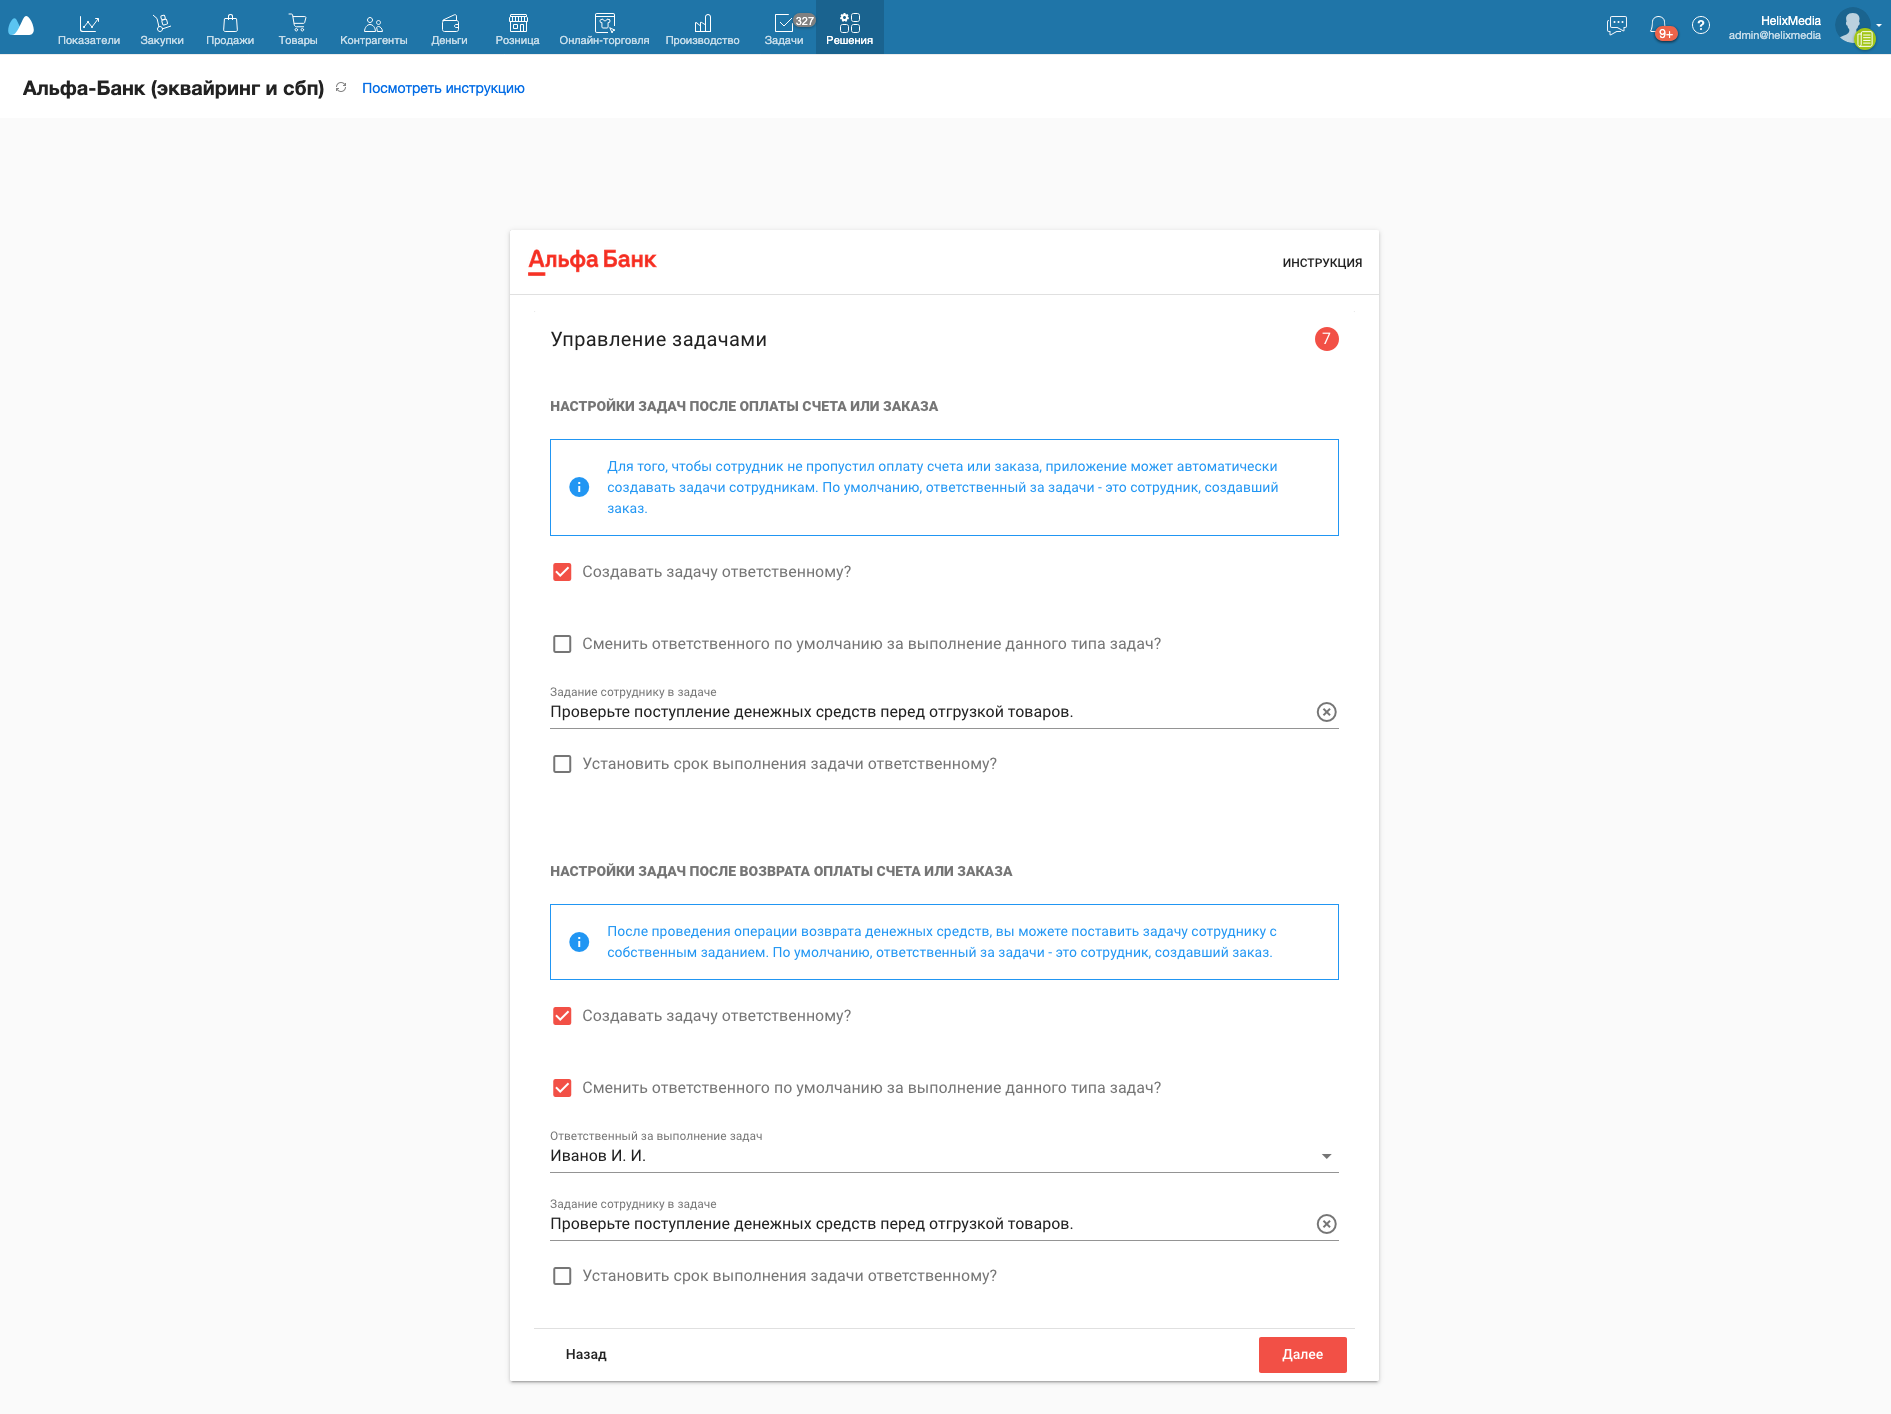The width and height of the screenshot is (1891, 1414).
Task: Click the Назад button
Action: [586, 1354]
